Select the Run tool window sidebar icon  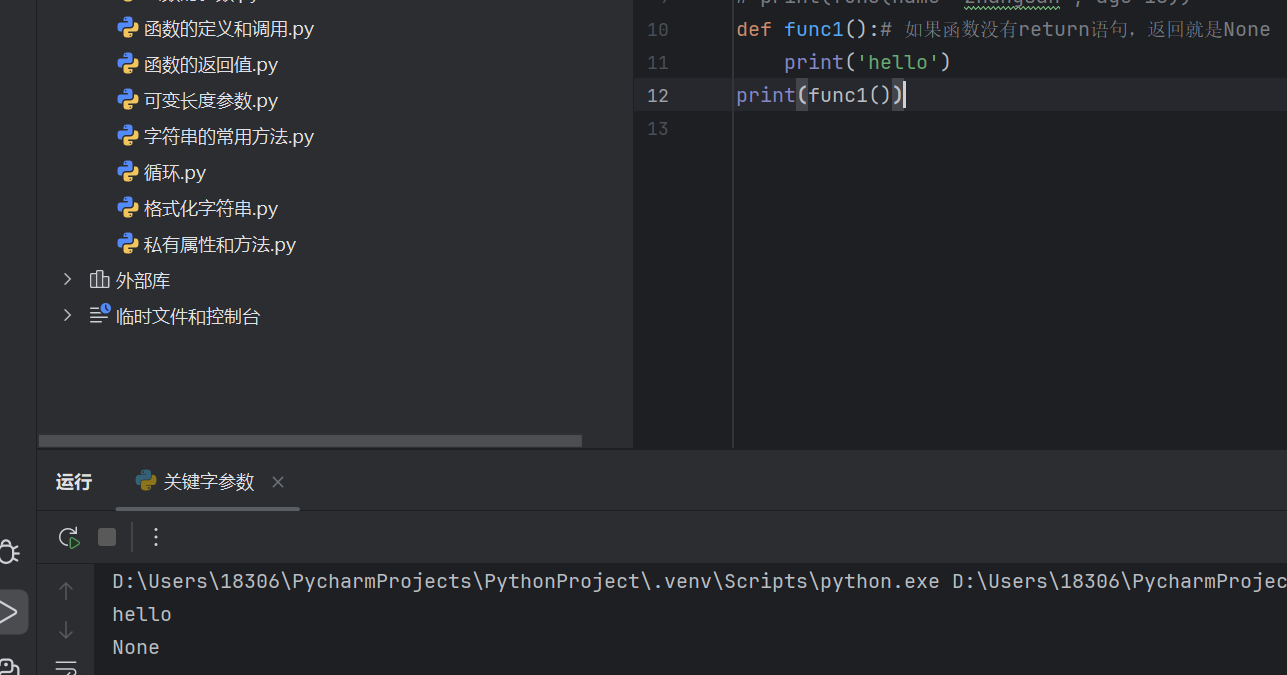[13, 612]
